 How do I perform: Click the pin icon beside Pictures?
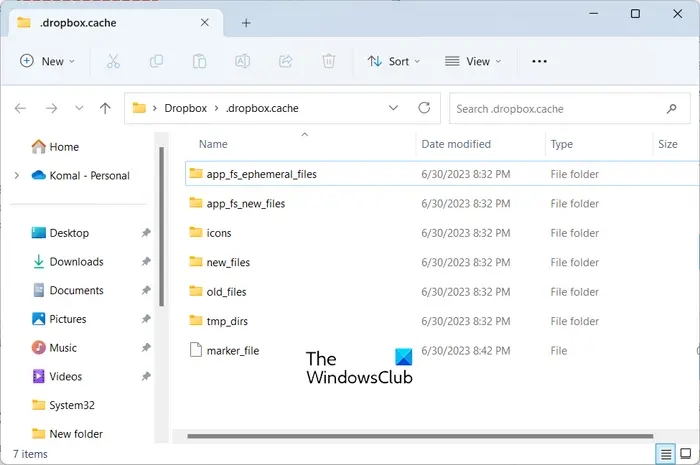146,319
